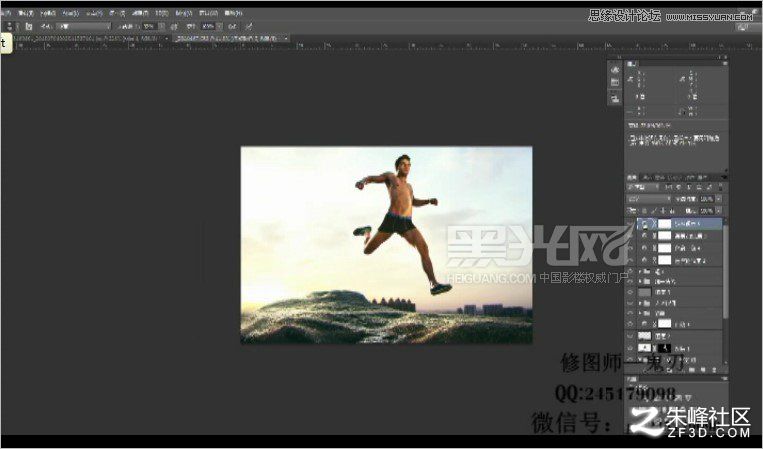Open the layer Opacity slider arrow
This screenshot has width=763, height=449.
click(x=719, y=199)
